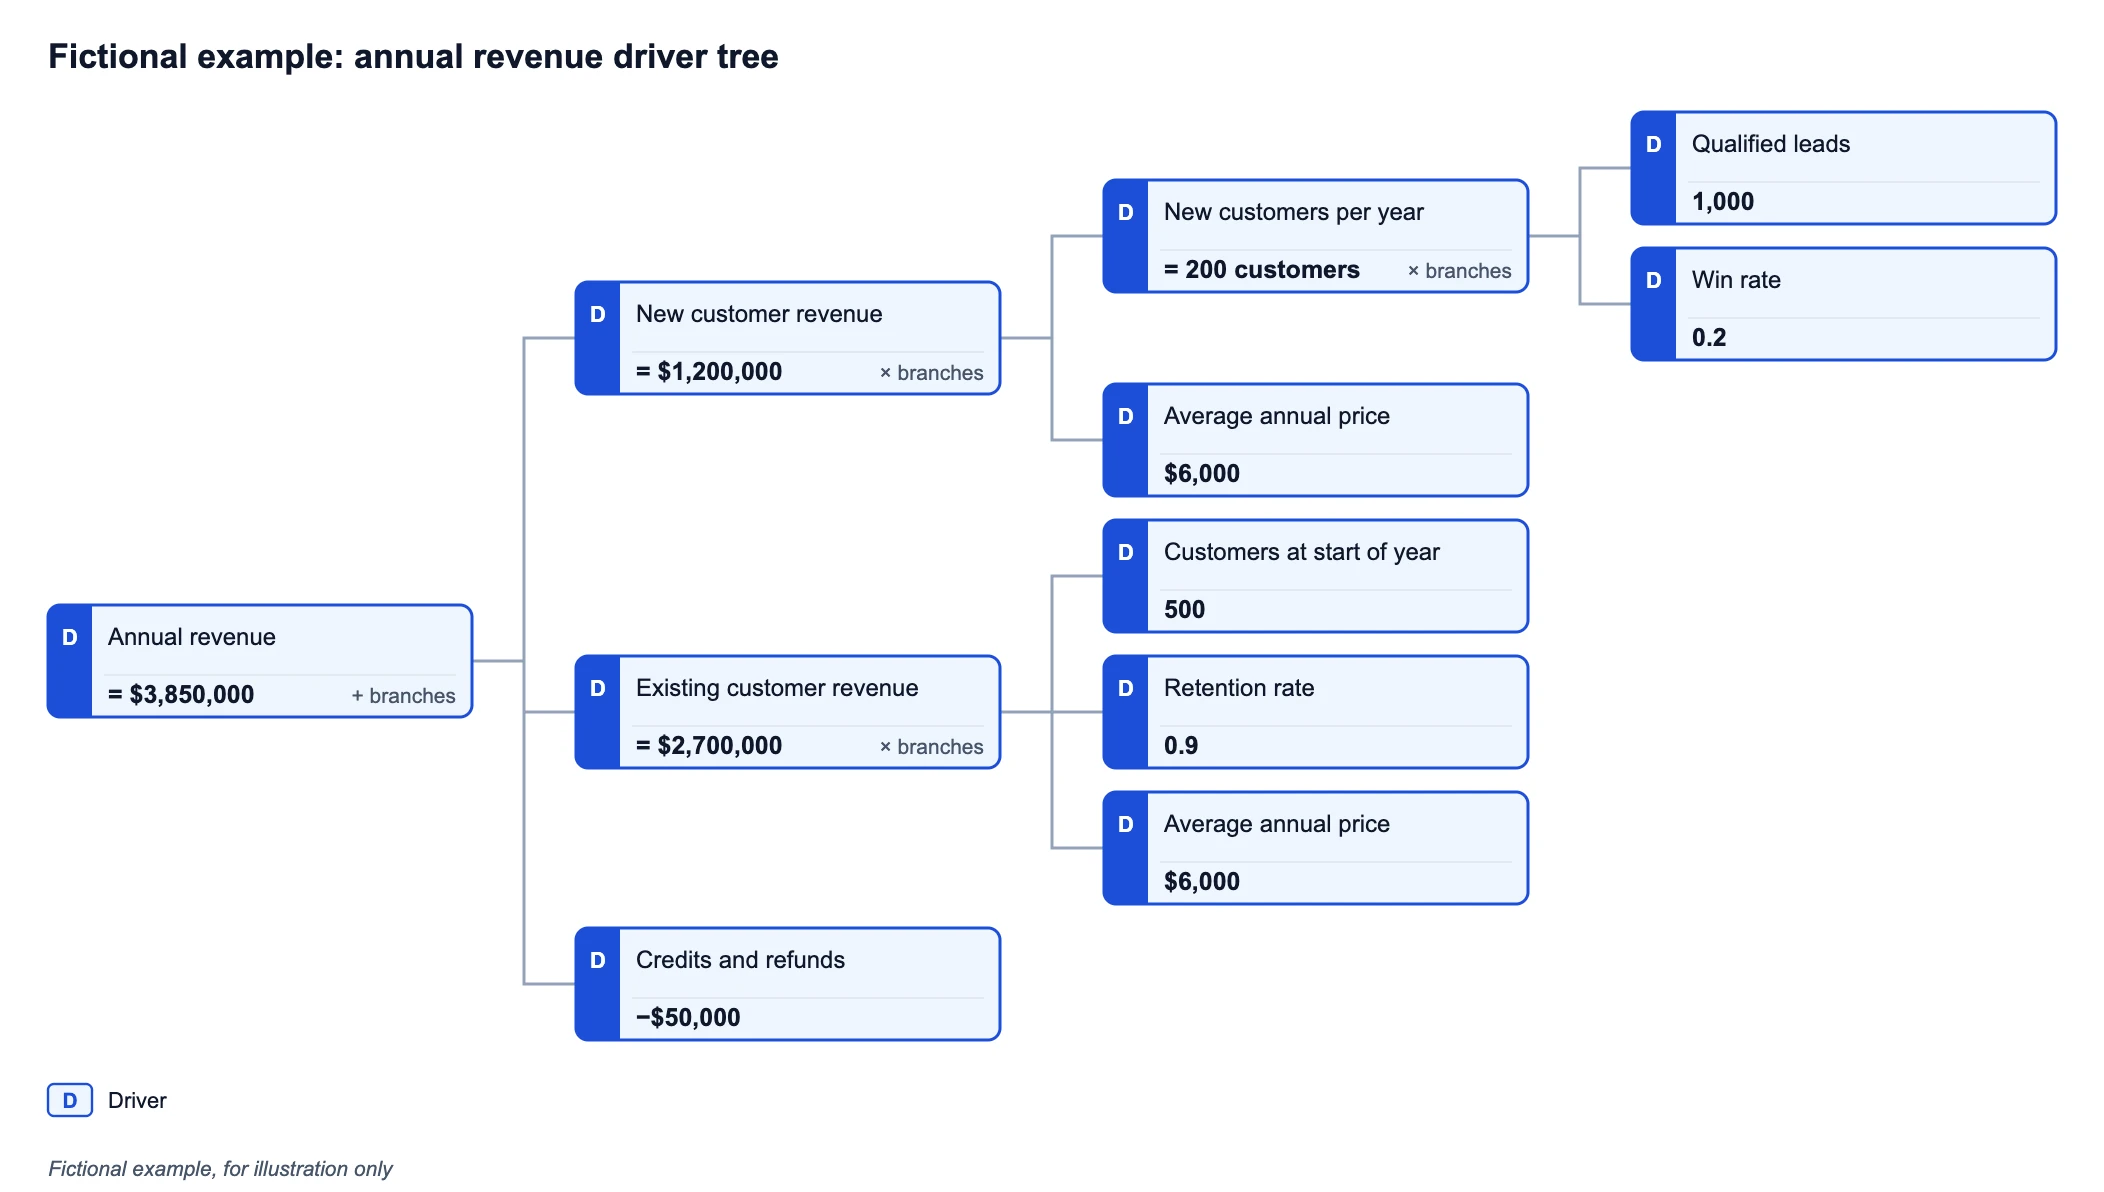Click '× branches' on New customer revenue
The image size is (2104, 1192).
(931, 373)
